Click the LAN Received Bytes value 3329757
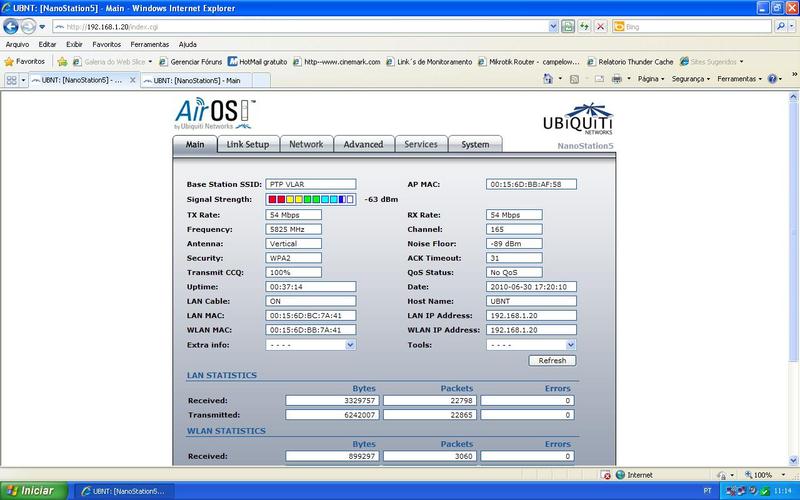Viewport: 800px width, 500px height. (332, 401)
